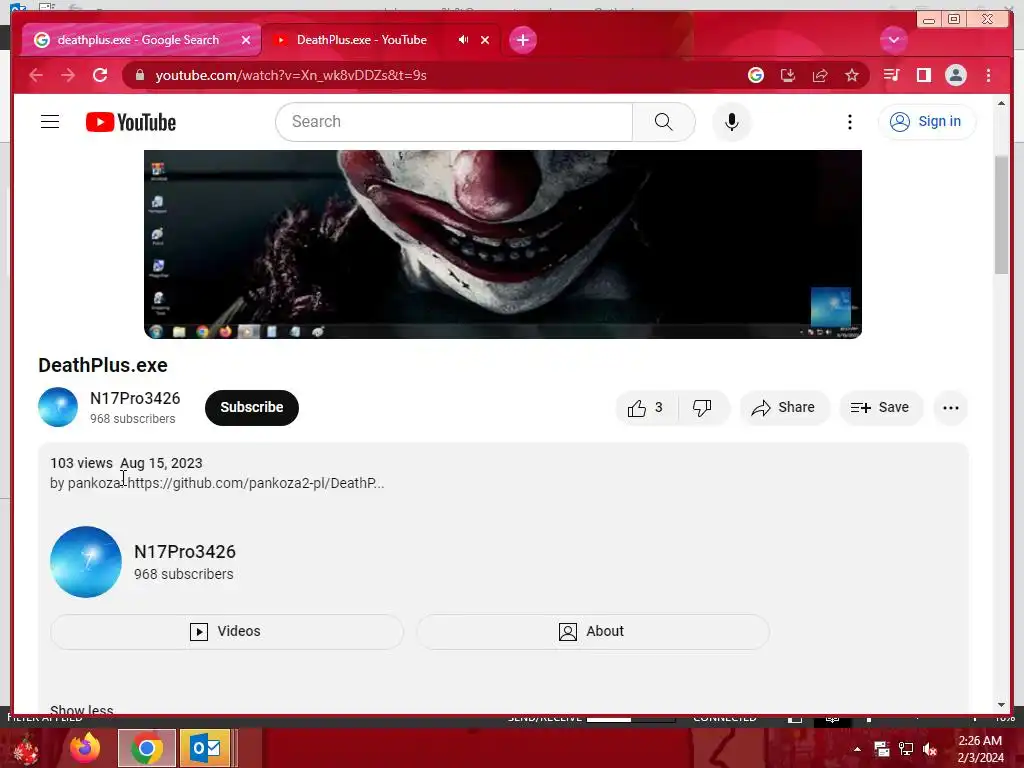The image size is (1024, 768).
Task: Open a new tab with plus button
Action: click(522, 40)
